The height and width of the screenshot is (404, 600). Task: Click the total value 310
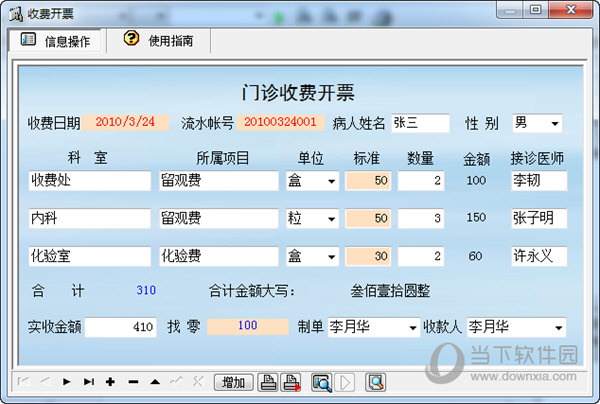pos(146,290)
